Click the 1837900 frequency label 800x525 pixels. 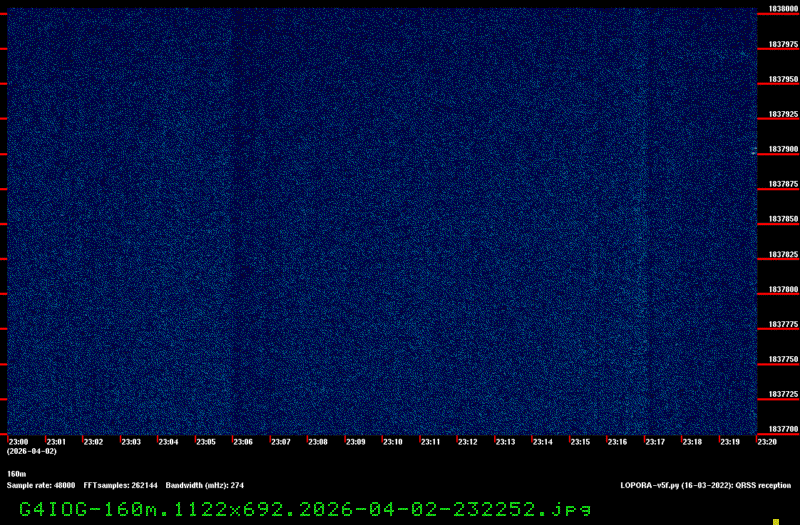(783, 149)
